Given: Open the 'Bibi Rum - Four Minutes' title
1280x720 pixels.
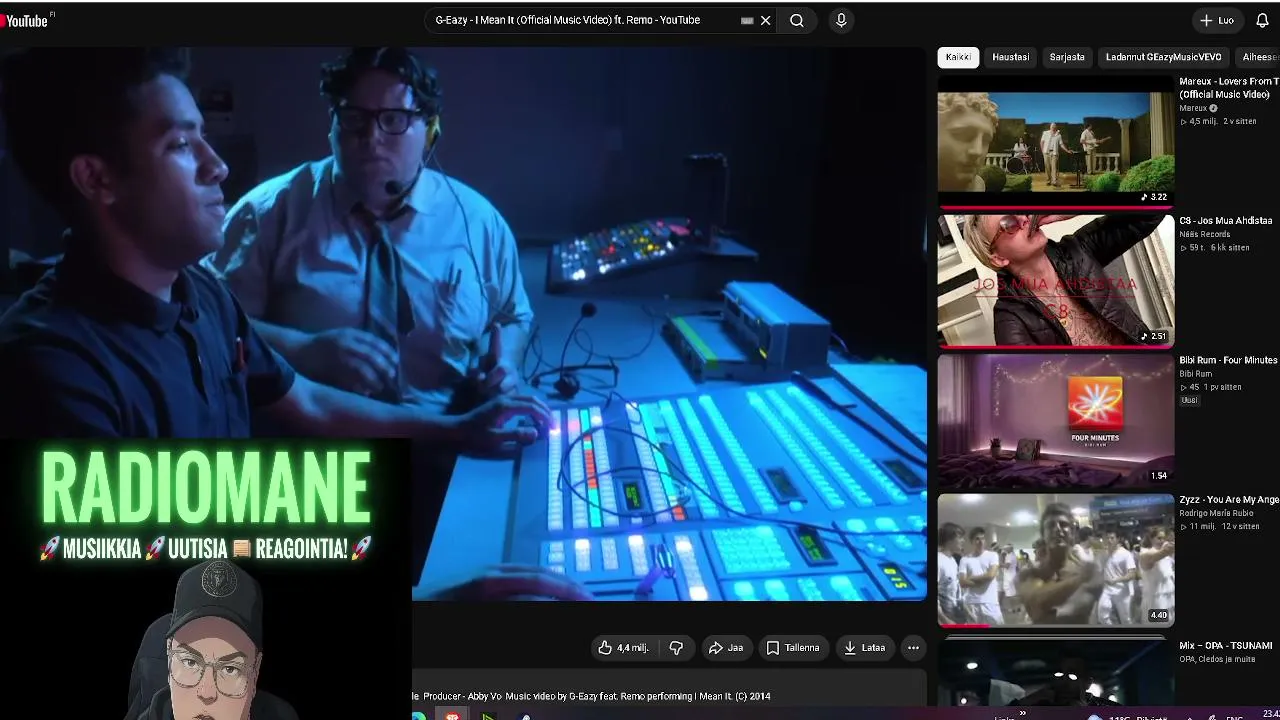Looking at the screenshot, I should 1228,360.
